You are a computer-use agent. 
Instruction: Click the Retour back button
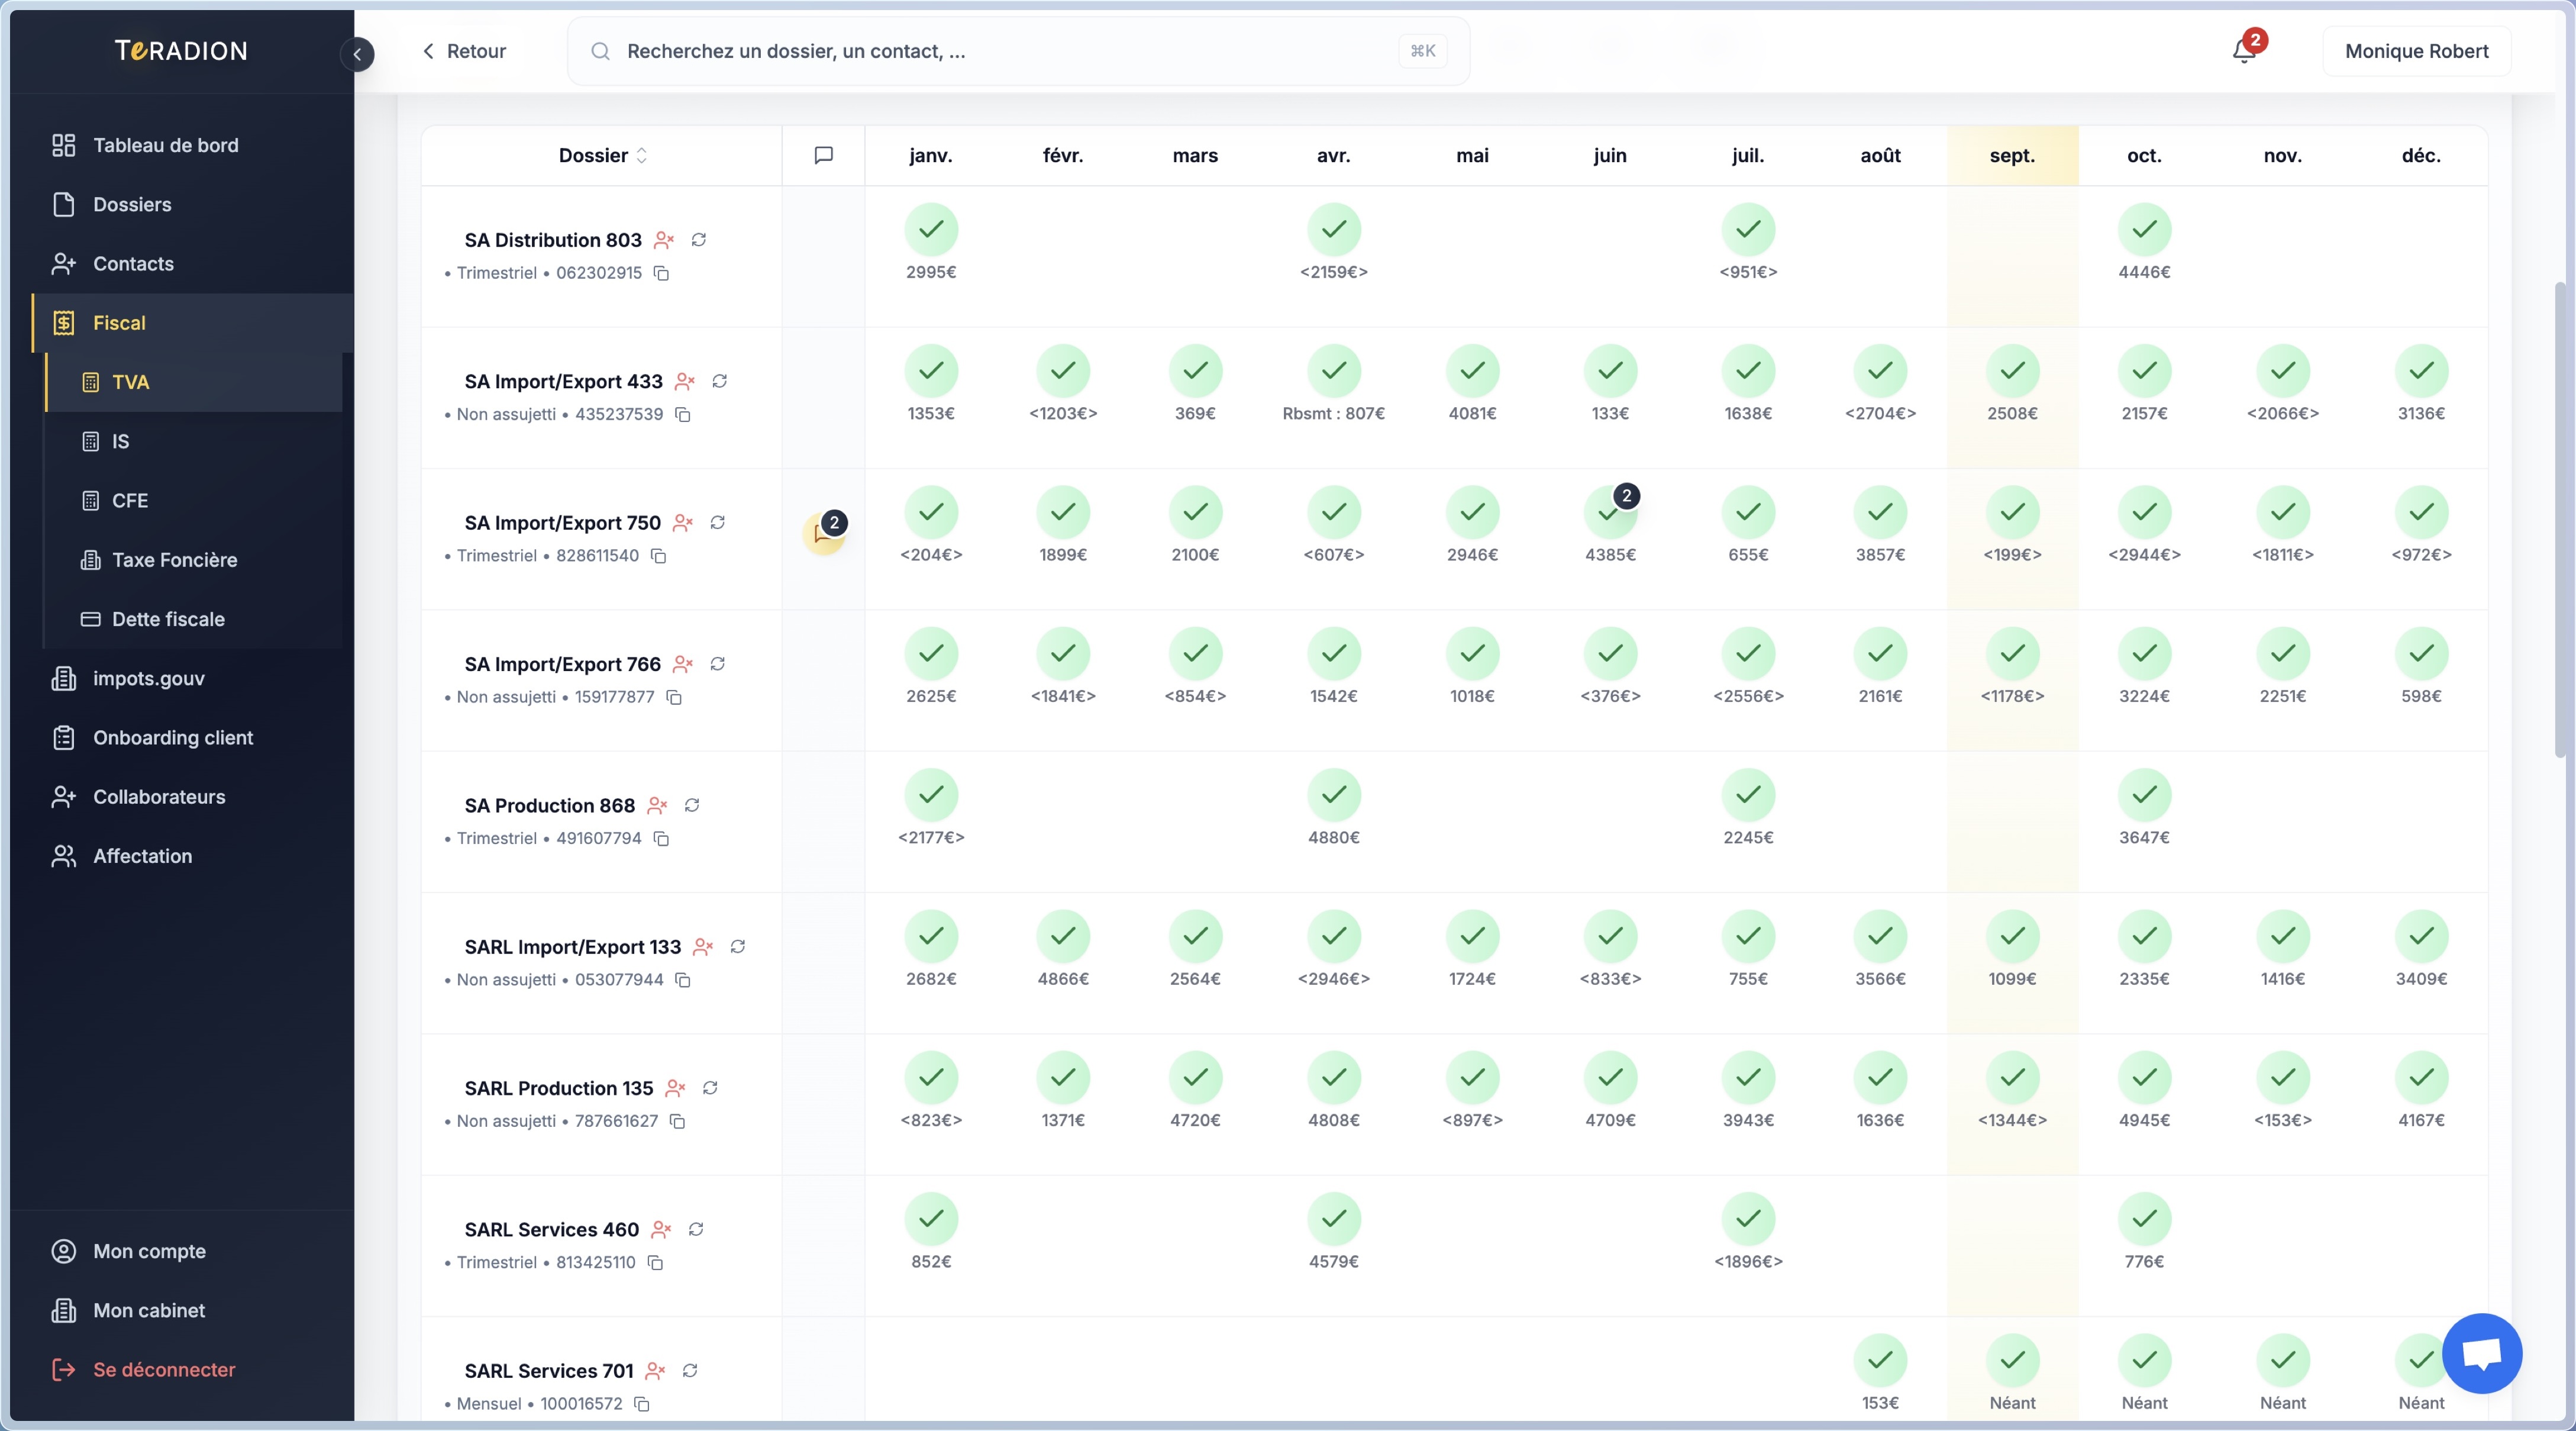pyautogui.click(x=463, y=51)
